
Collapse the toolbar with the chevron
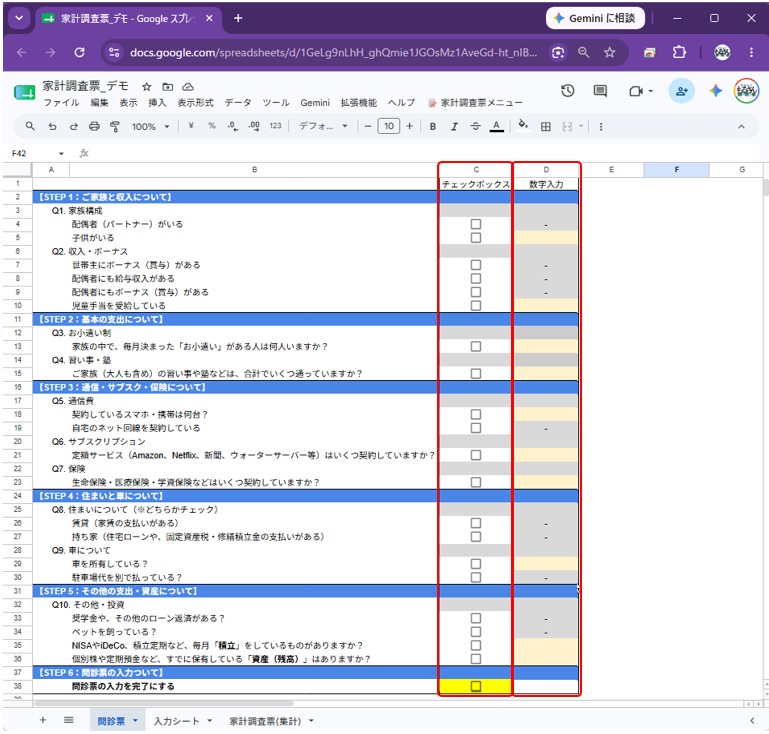coord(741,127)
